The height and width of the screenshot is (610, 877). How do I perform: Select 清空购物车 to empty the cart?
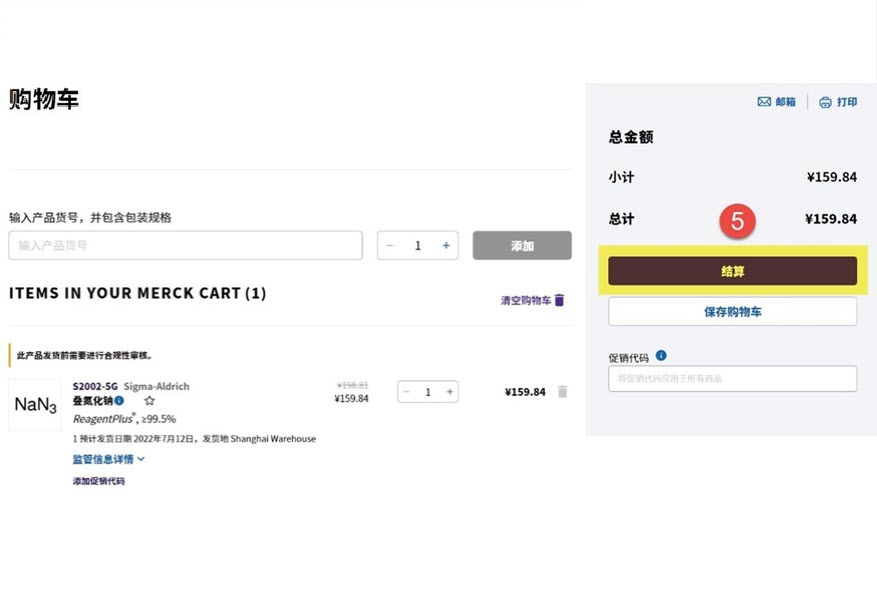[x=526, y=299]
